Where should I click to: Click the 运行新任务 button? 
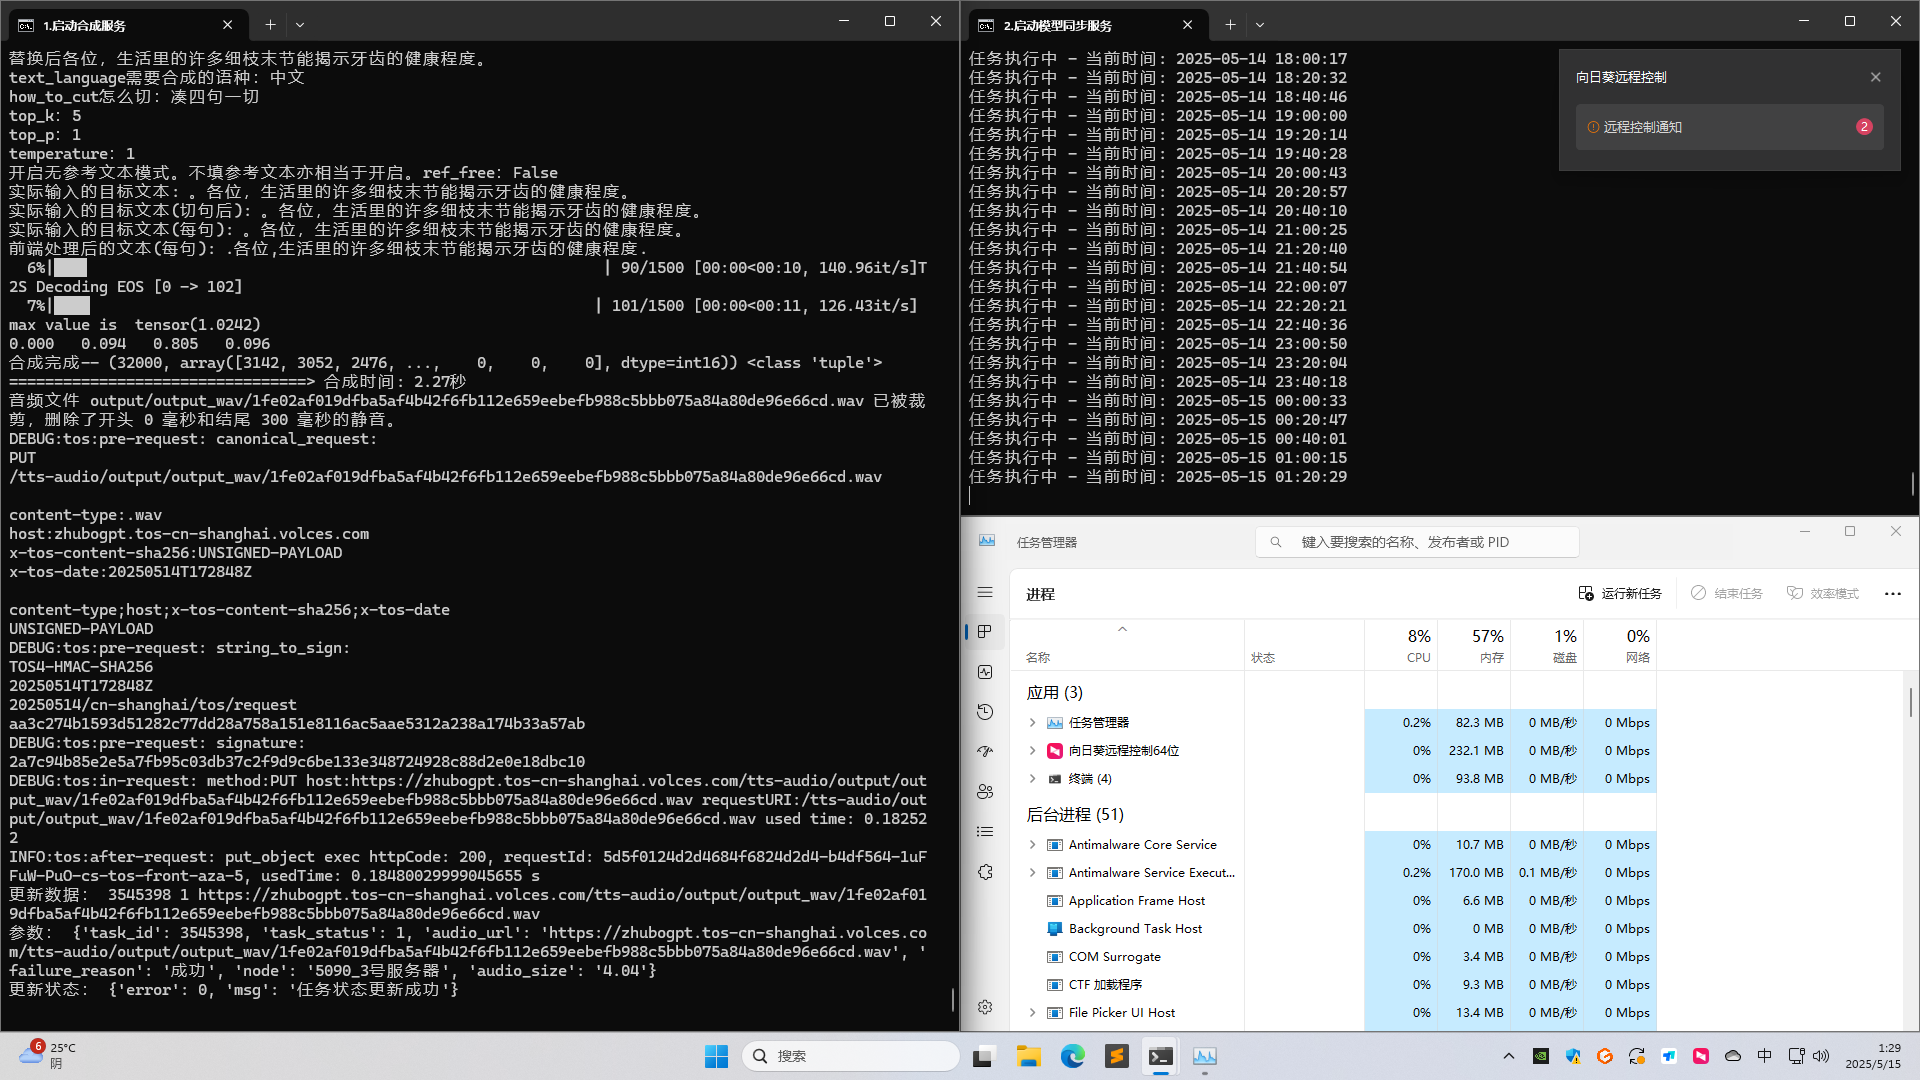1620,593
